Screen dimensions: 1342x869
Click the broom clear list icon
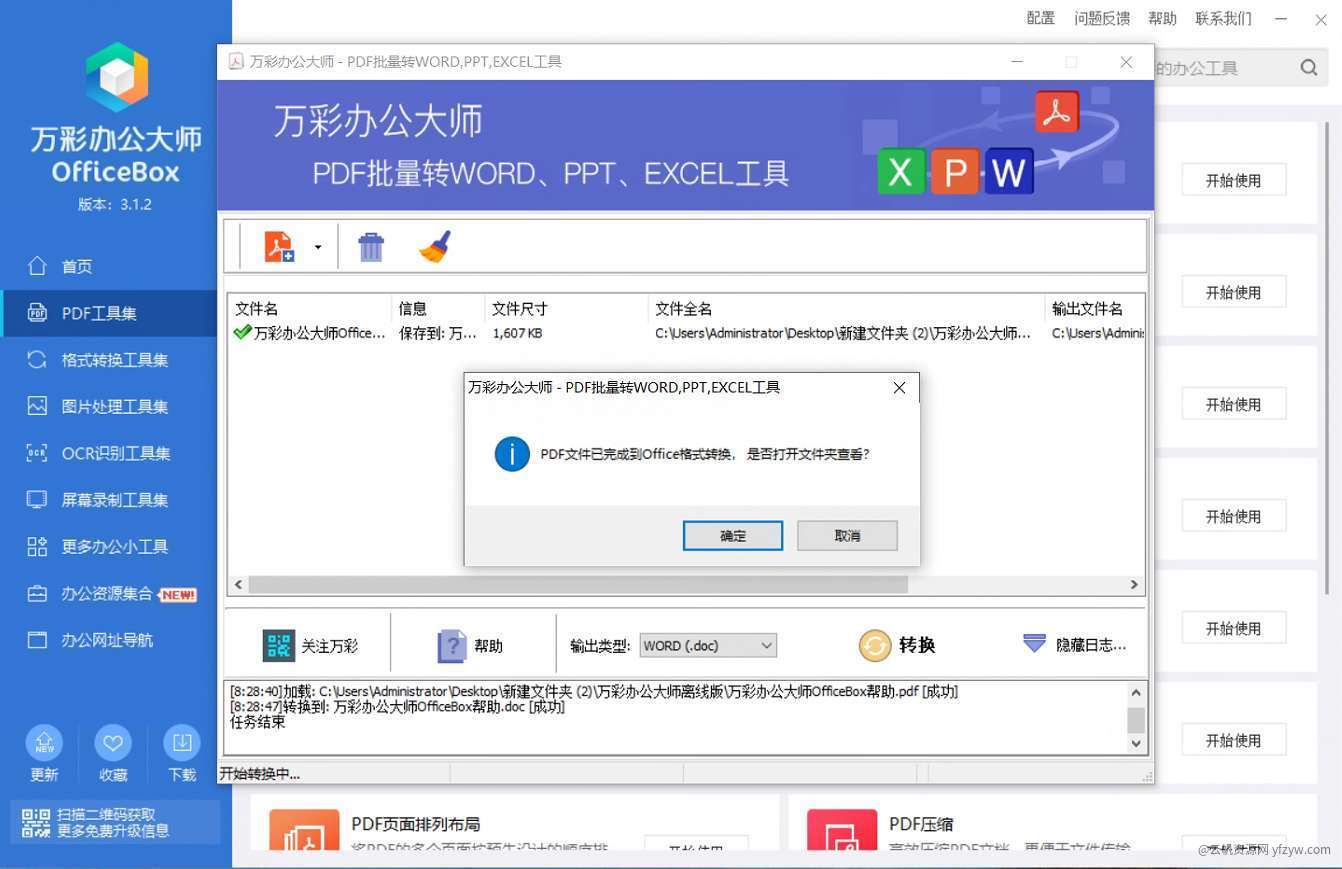tap(435, 247)
